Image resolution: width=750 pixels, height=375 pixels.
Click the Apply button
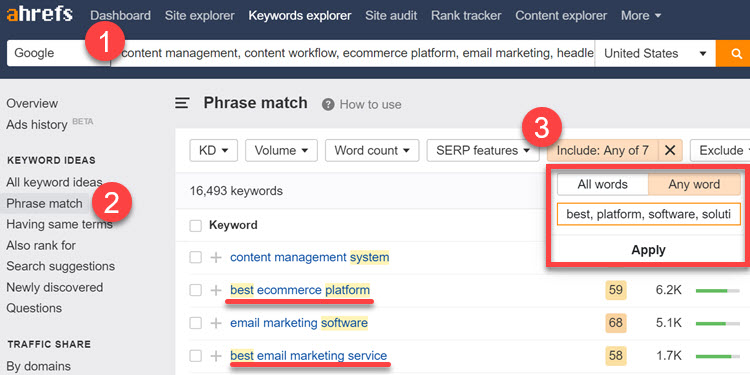click(x=648, y=250)
